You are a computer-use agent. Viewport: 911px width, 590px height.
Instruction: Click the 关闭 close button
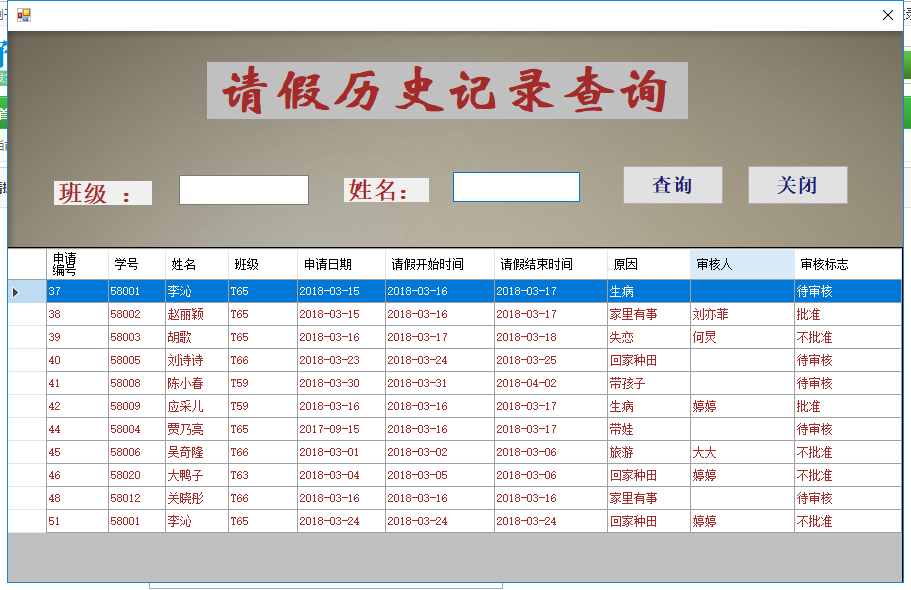(797, 185)
